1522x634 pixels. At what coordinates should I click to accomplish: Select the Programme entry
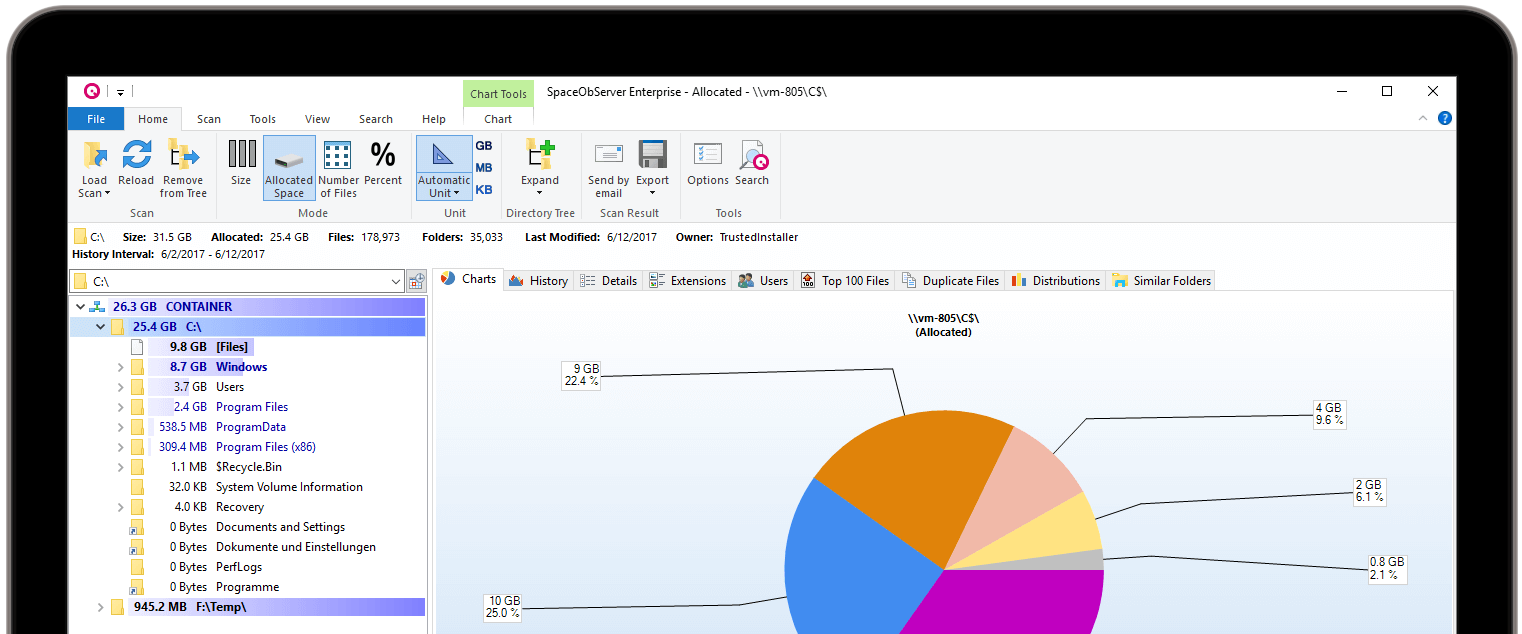pos(247,587)
